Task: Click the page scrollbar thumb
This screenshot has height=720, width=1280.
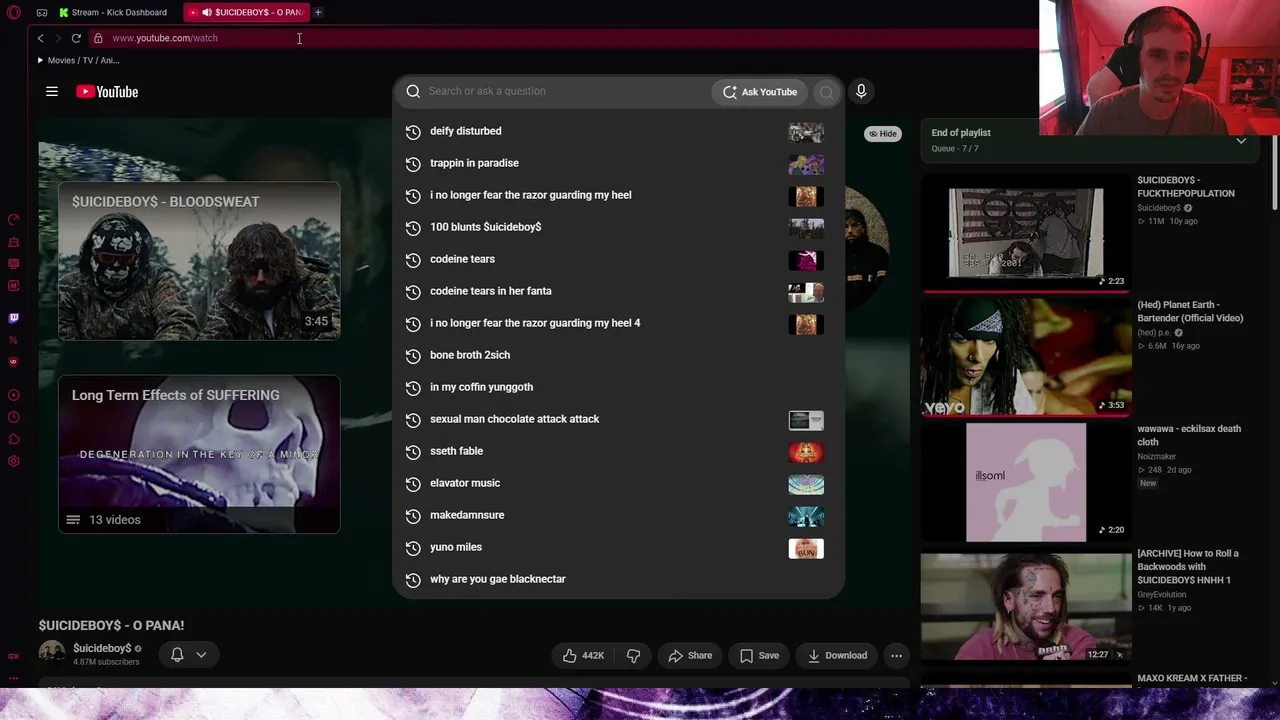Action: point(1275,175)
